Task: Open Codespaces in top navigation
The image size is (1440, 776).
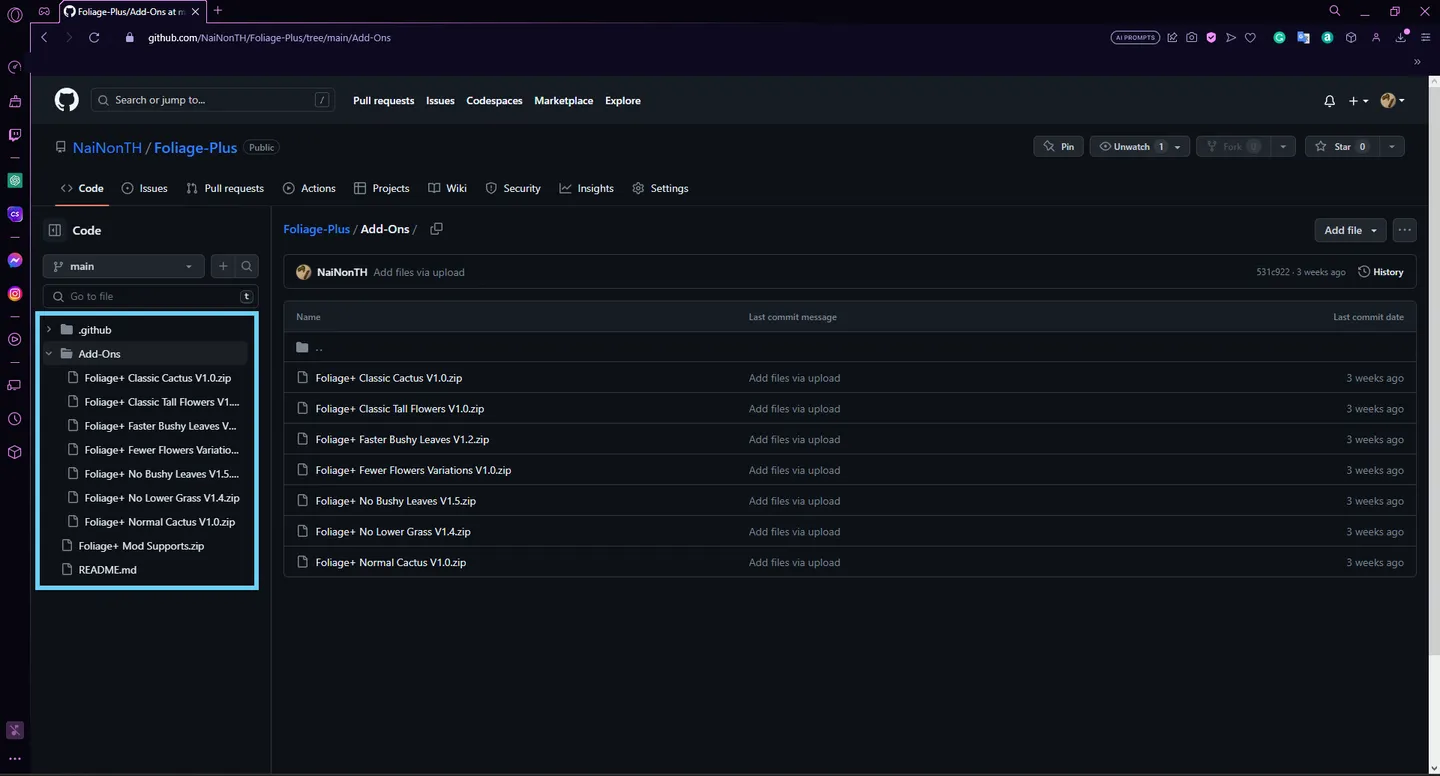Action: point(494,101)
